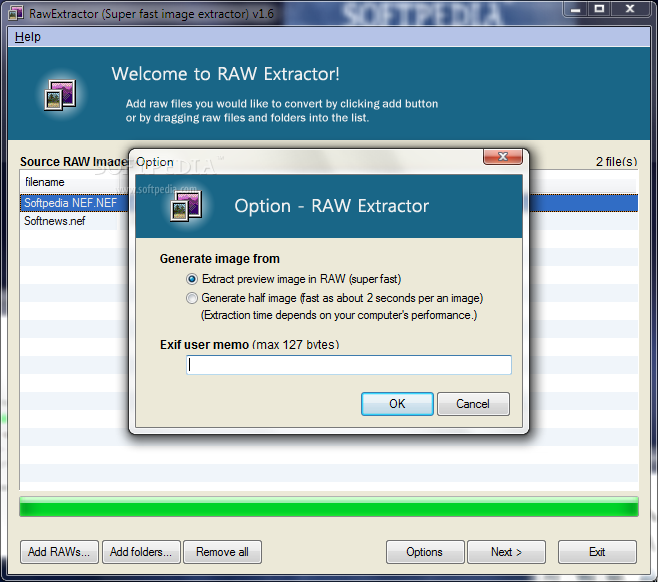Click the Exit button
Screen dimensions: 658x582
(597, 551)
